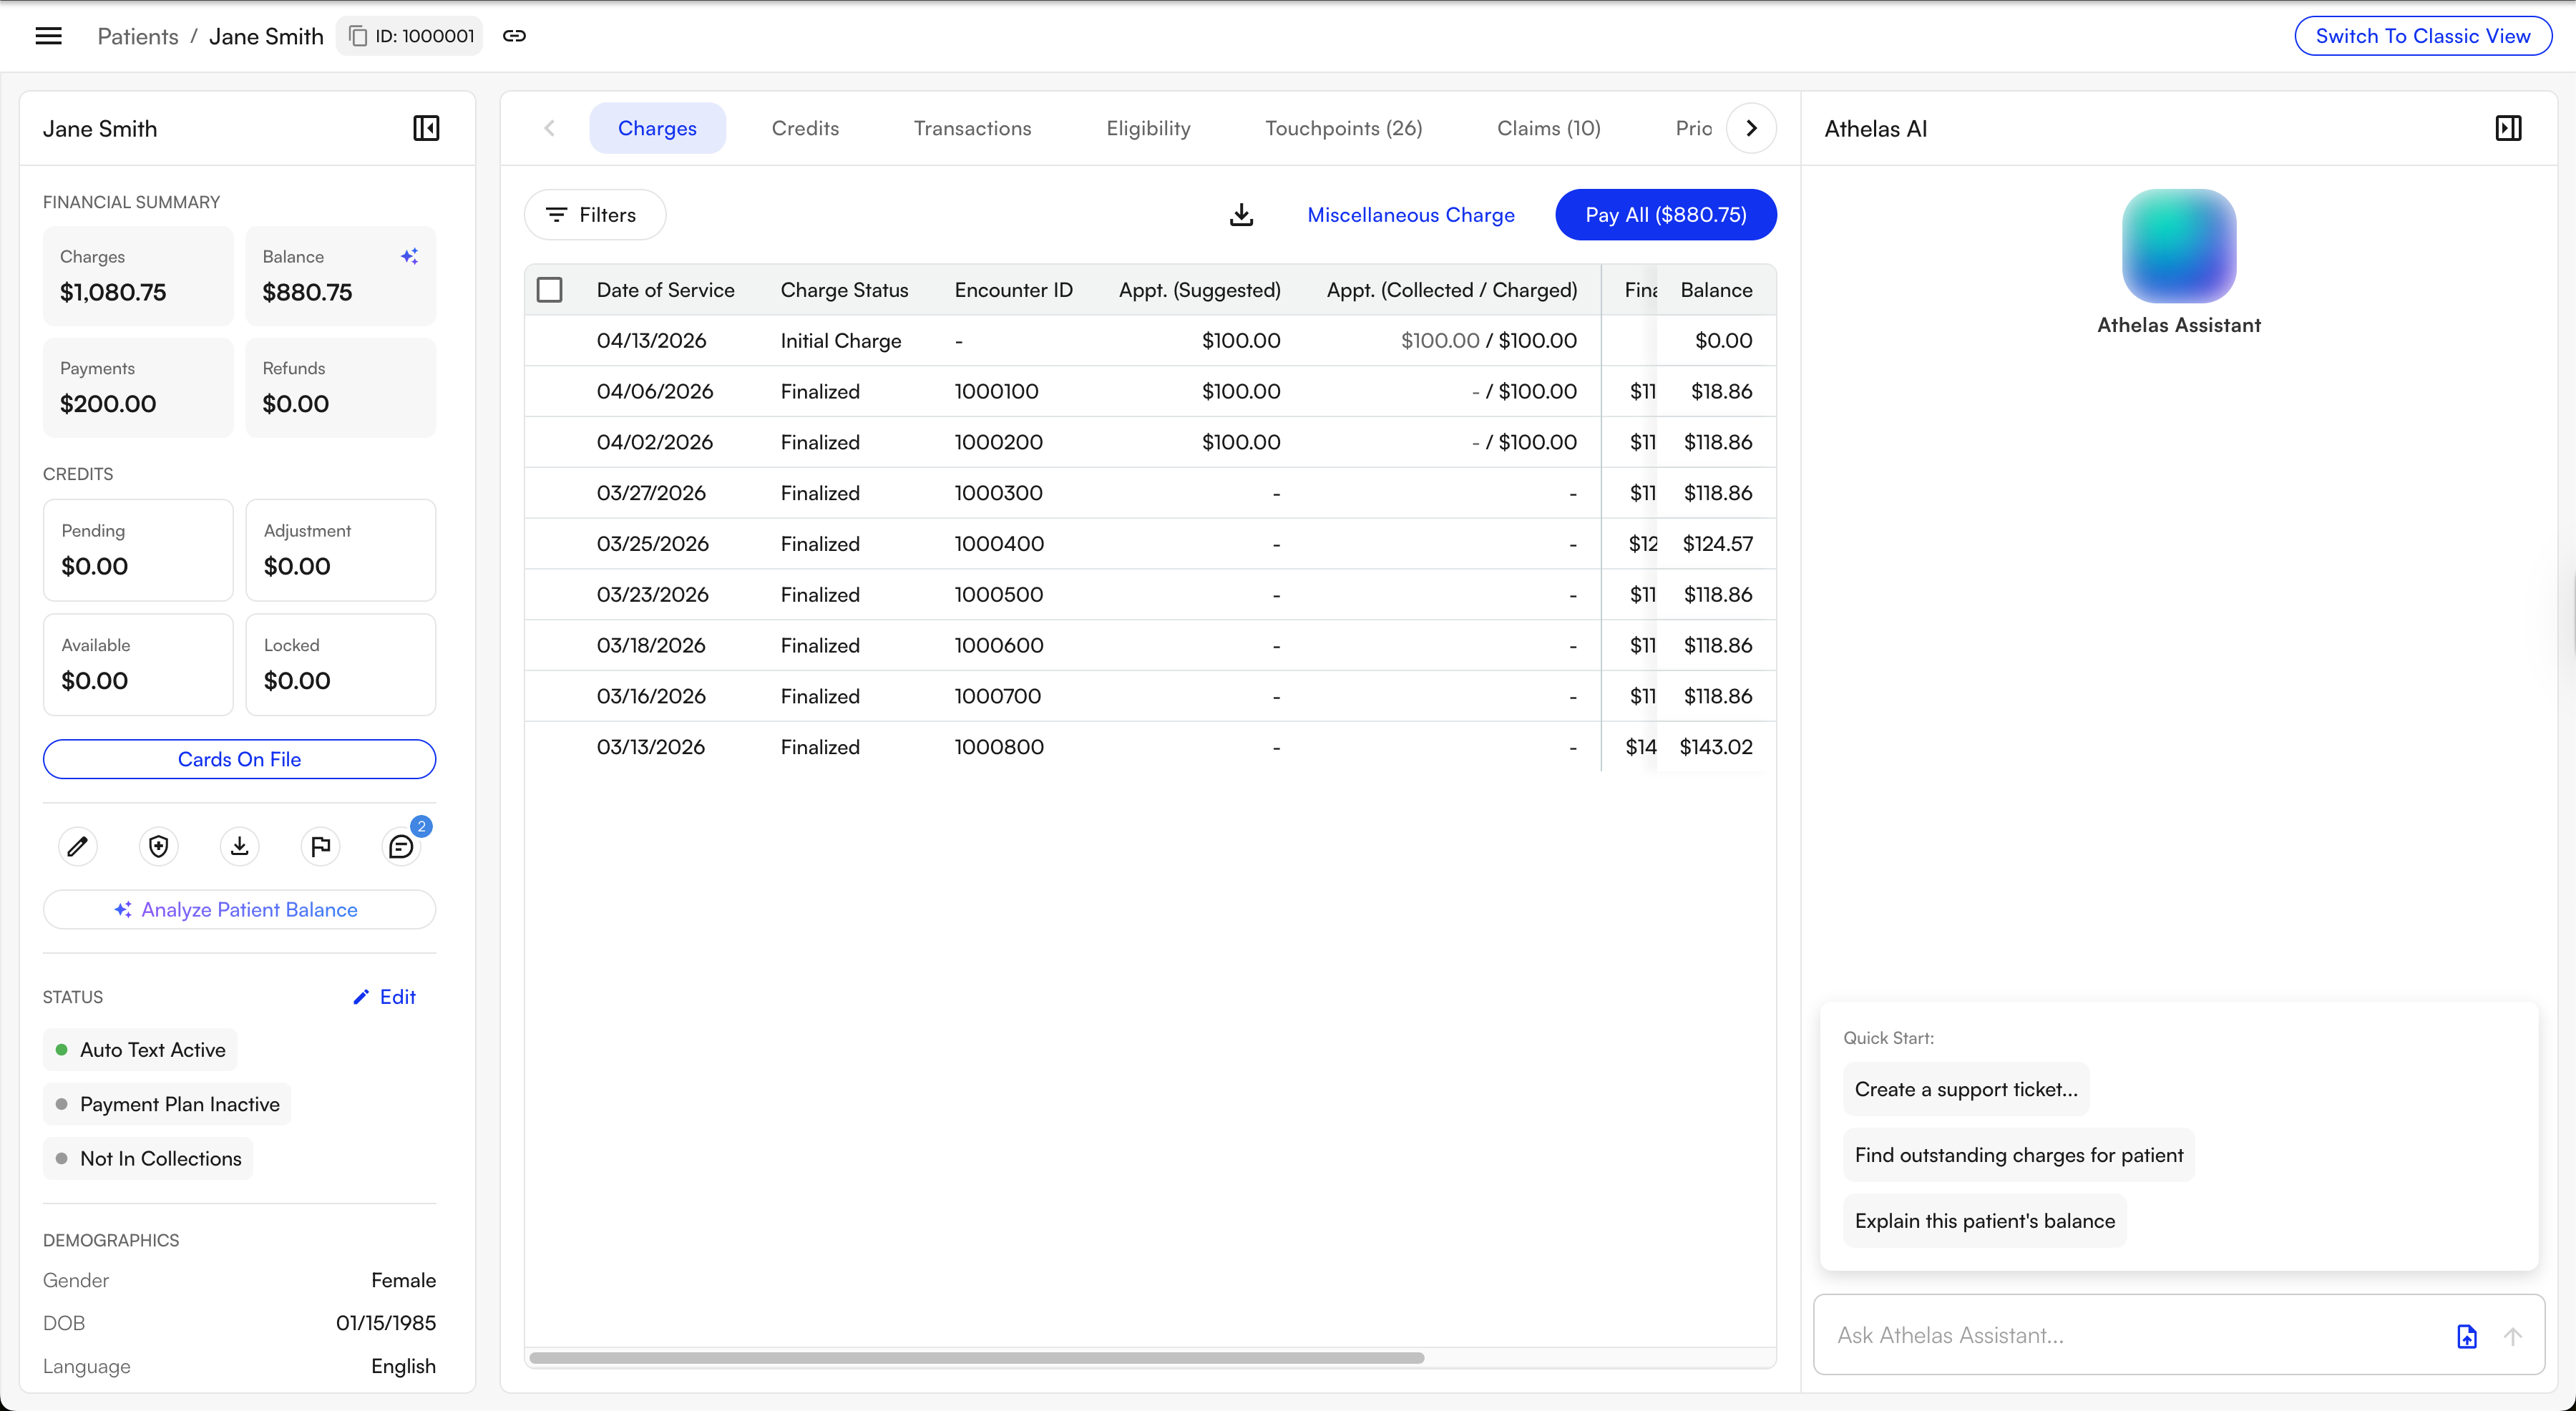The image size is (2576, 1411).
Task: Attach a file in Athelas Assistant chat
Action: 2468,1336
